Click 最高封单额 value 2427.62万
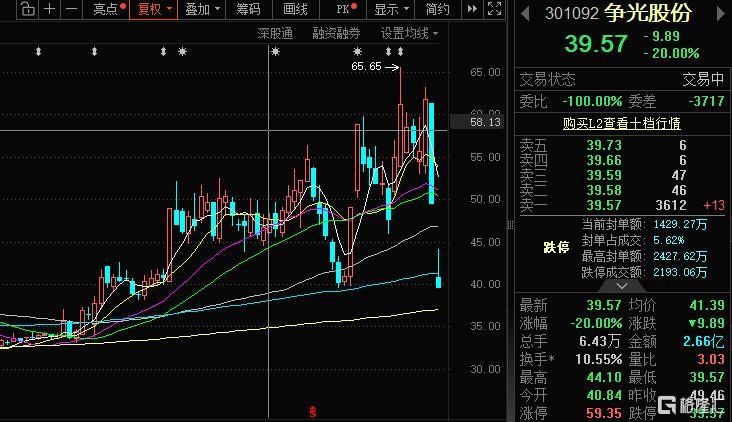The width and height of the screenshot is (732, 422). click(x=680, y=256)
